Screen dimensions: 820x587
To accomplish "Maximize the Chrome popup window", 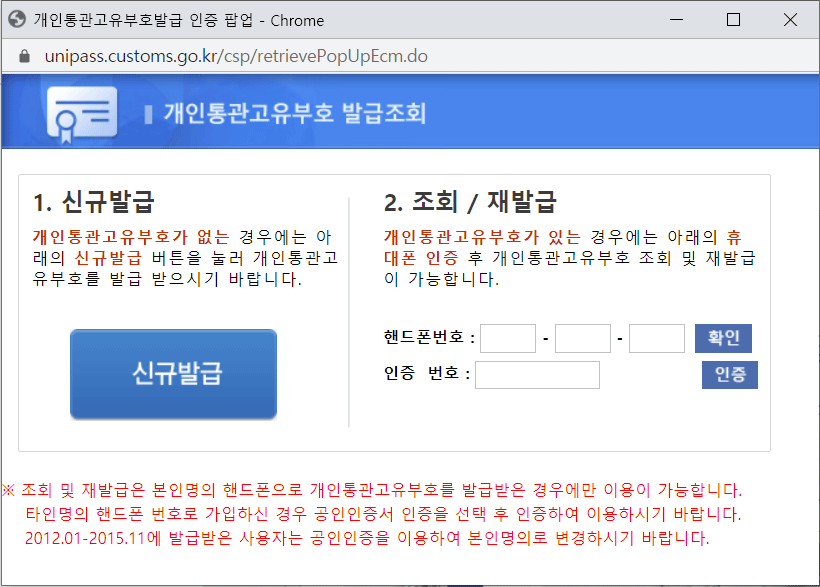I will [733, 20].
